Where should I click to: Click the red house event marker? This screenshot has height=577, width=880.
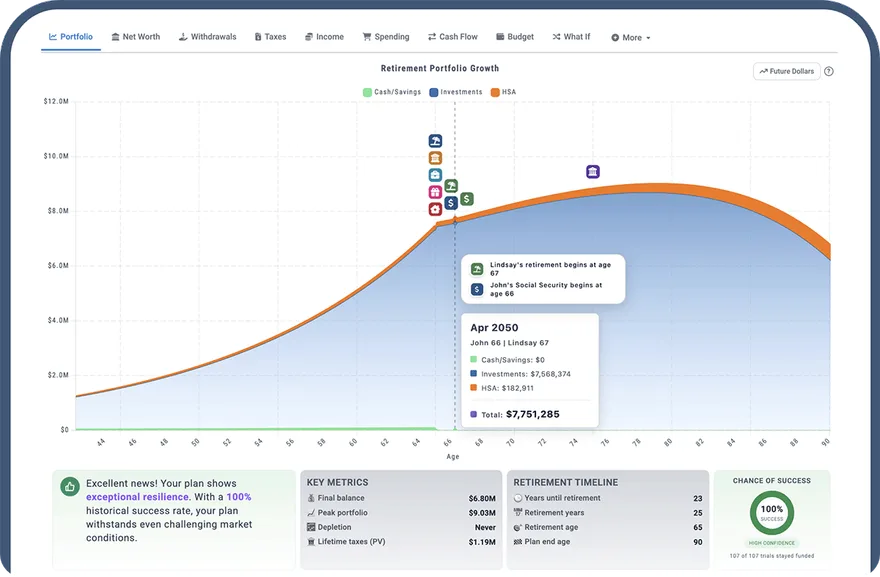435,209
